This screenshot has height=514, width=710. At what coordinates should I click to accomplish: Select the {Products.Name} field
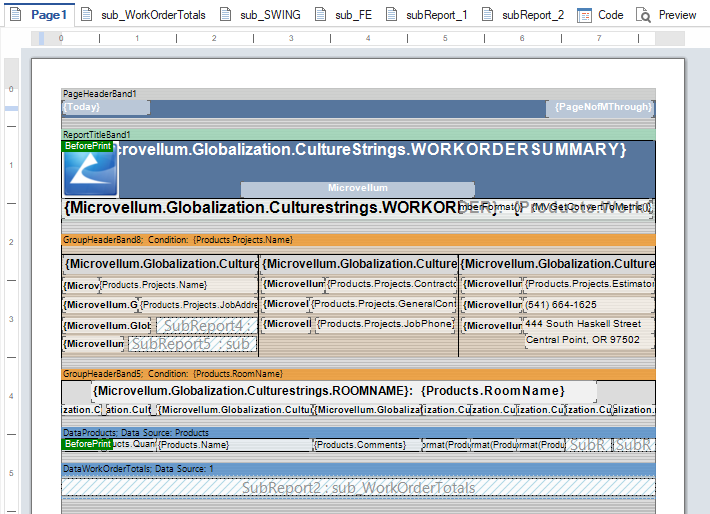coord(234,445)
